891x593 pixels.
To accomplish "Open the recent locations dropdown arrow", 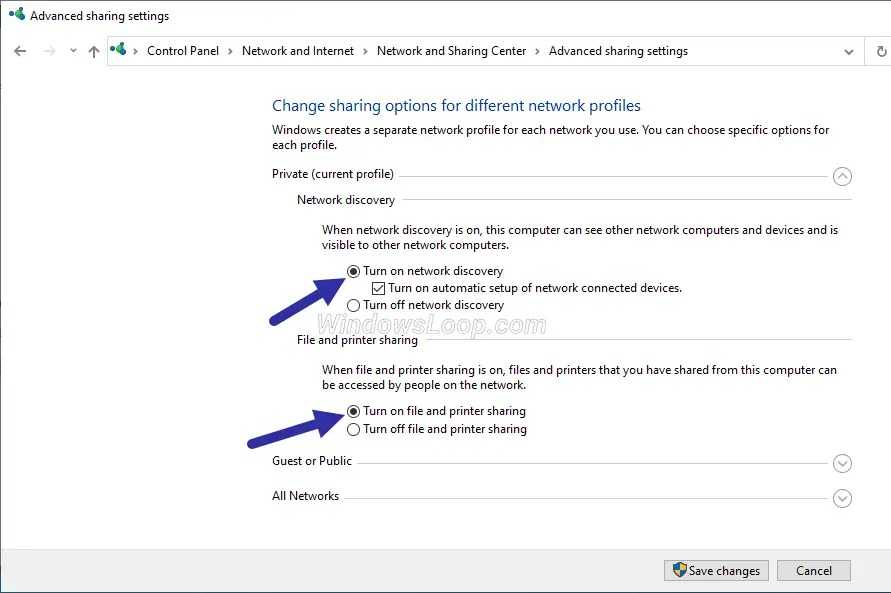I will tap(73, 51).
